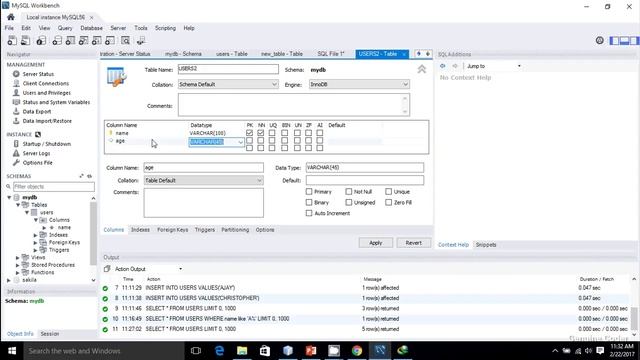Click the home icon tab

click(11, 17)
